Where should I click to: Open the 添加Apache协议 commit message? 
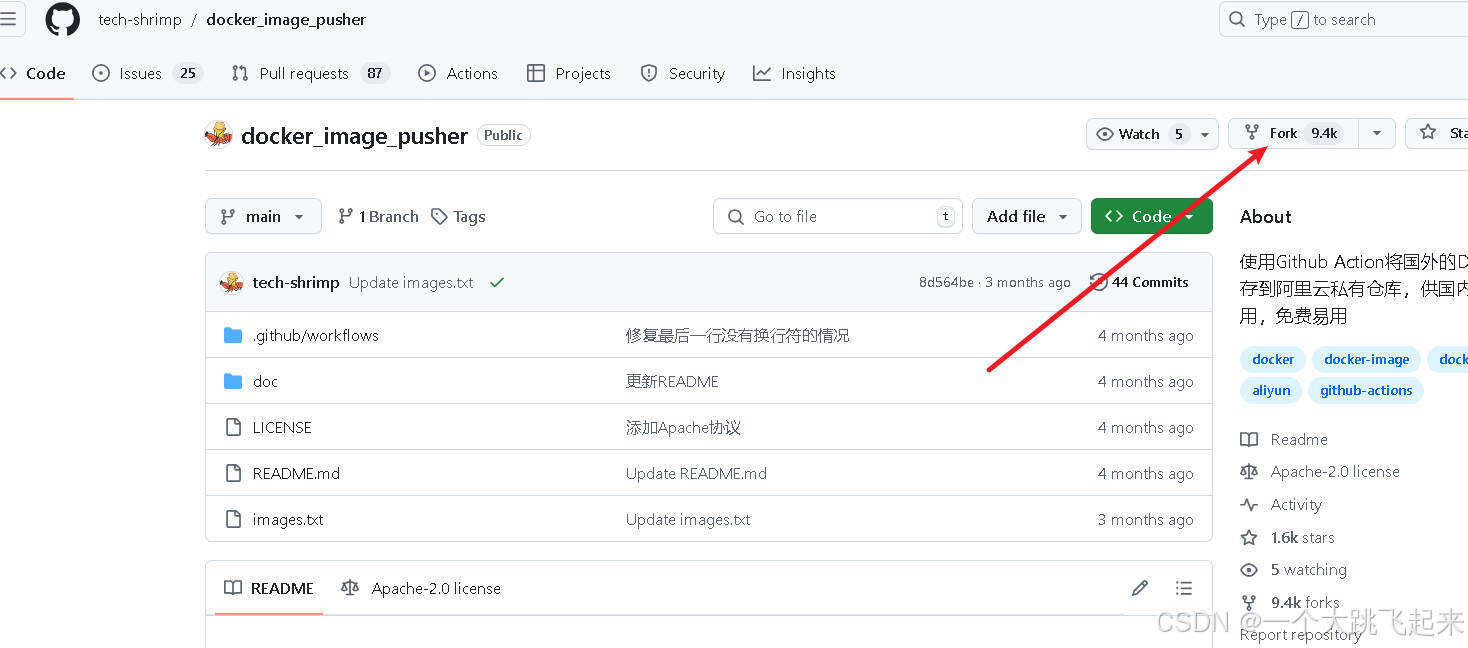[683, 428]
